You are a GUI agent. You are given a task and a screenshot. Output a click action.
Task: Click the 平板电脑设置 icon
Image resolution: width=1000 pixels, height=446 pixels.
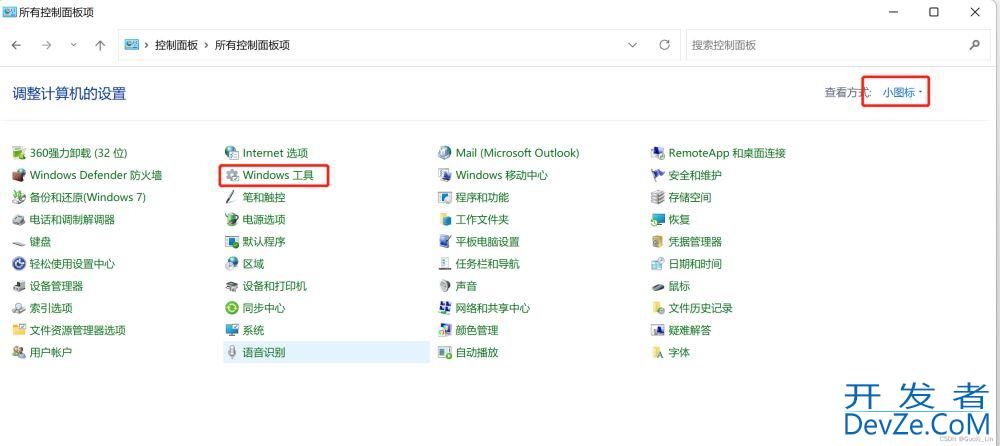[x=445, y=242]
